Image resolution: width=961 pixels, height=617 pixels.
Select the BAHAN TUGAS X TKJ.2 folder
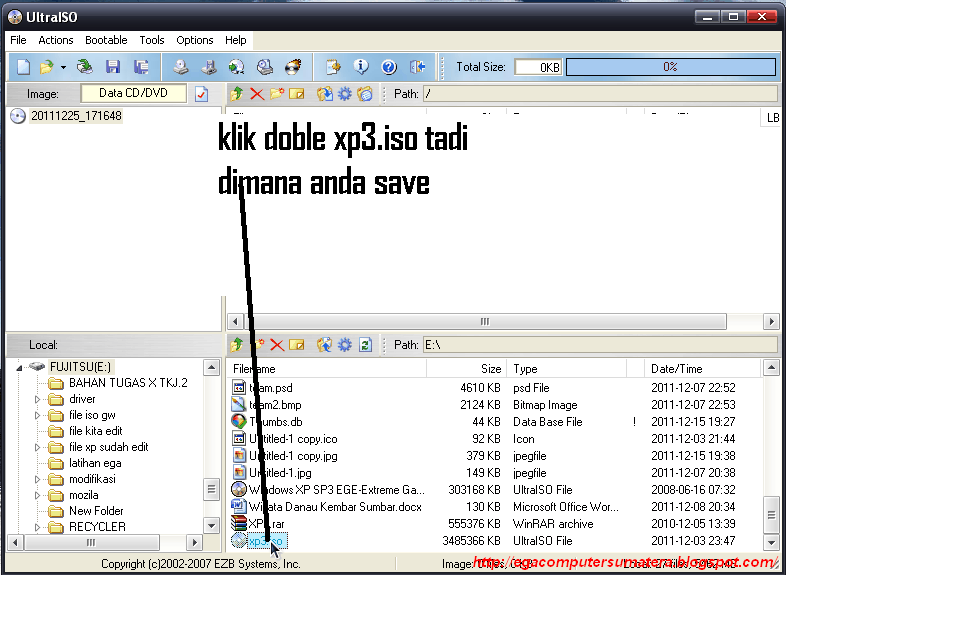pyautogui.click(x=128, y=383)
